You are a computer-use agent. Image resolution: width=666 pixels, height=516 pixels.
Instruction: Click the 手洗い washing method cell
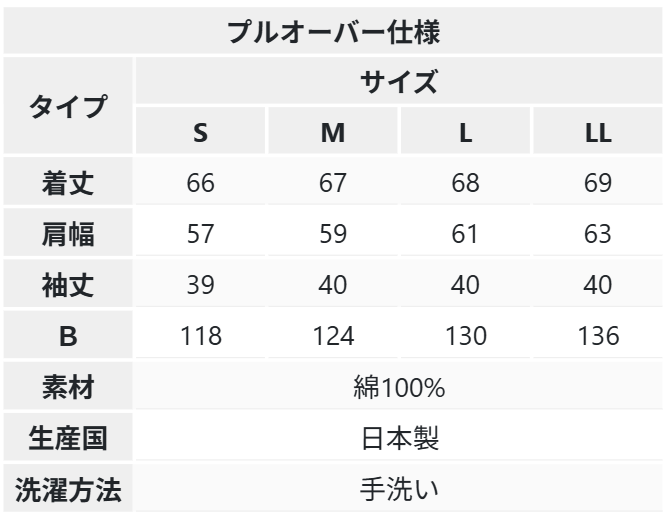click(x=399, y=490)
